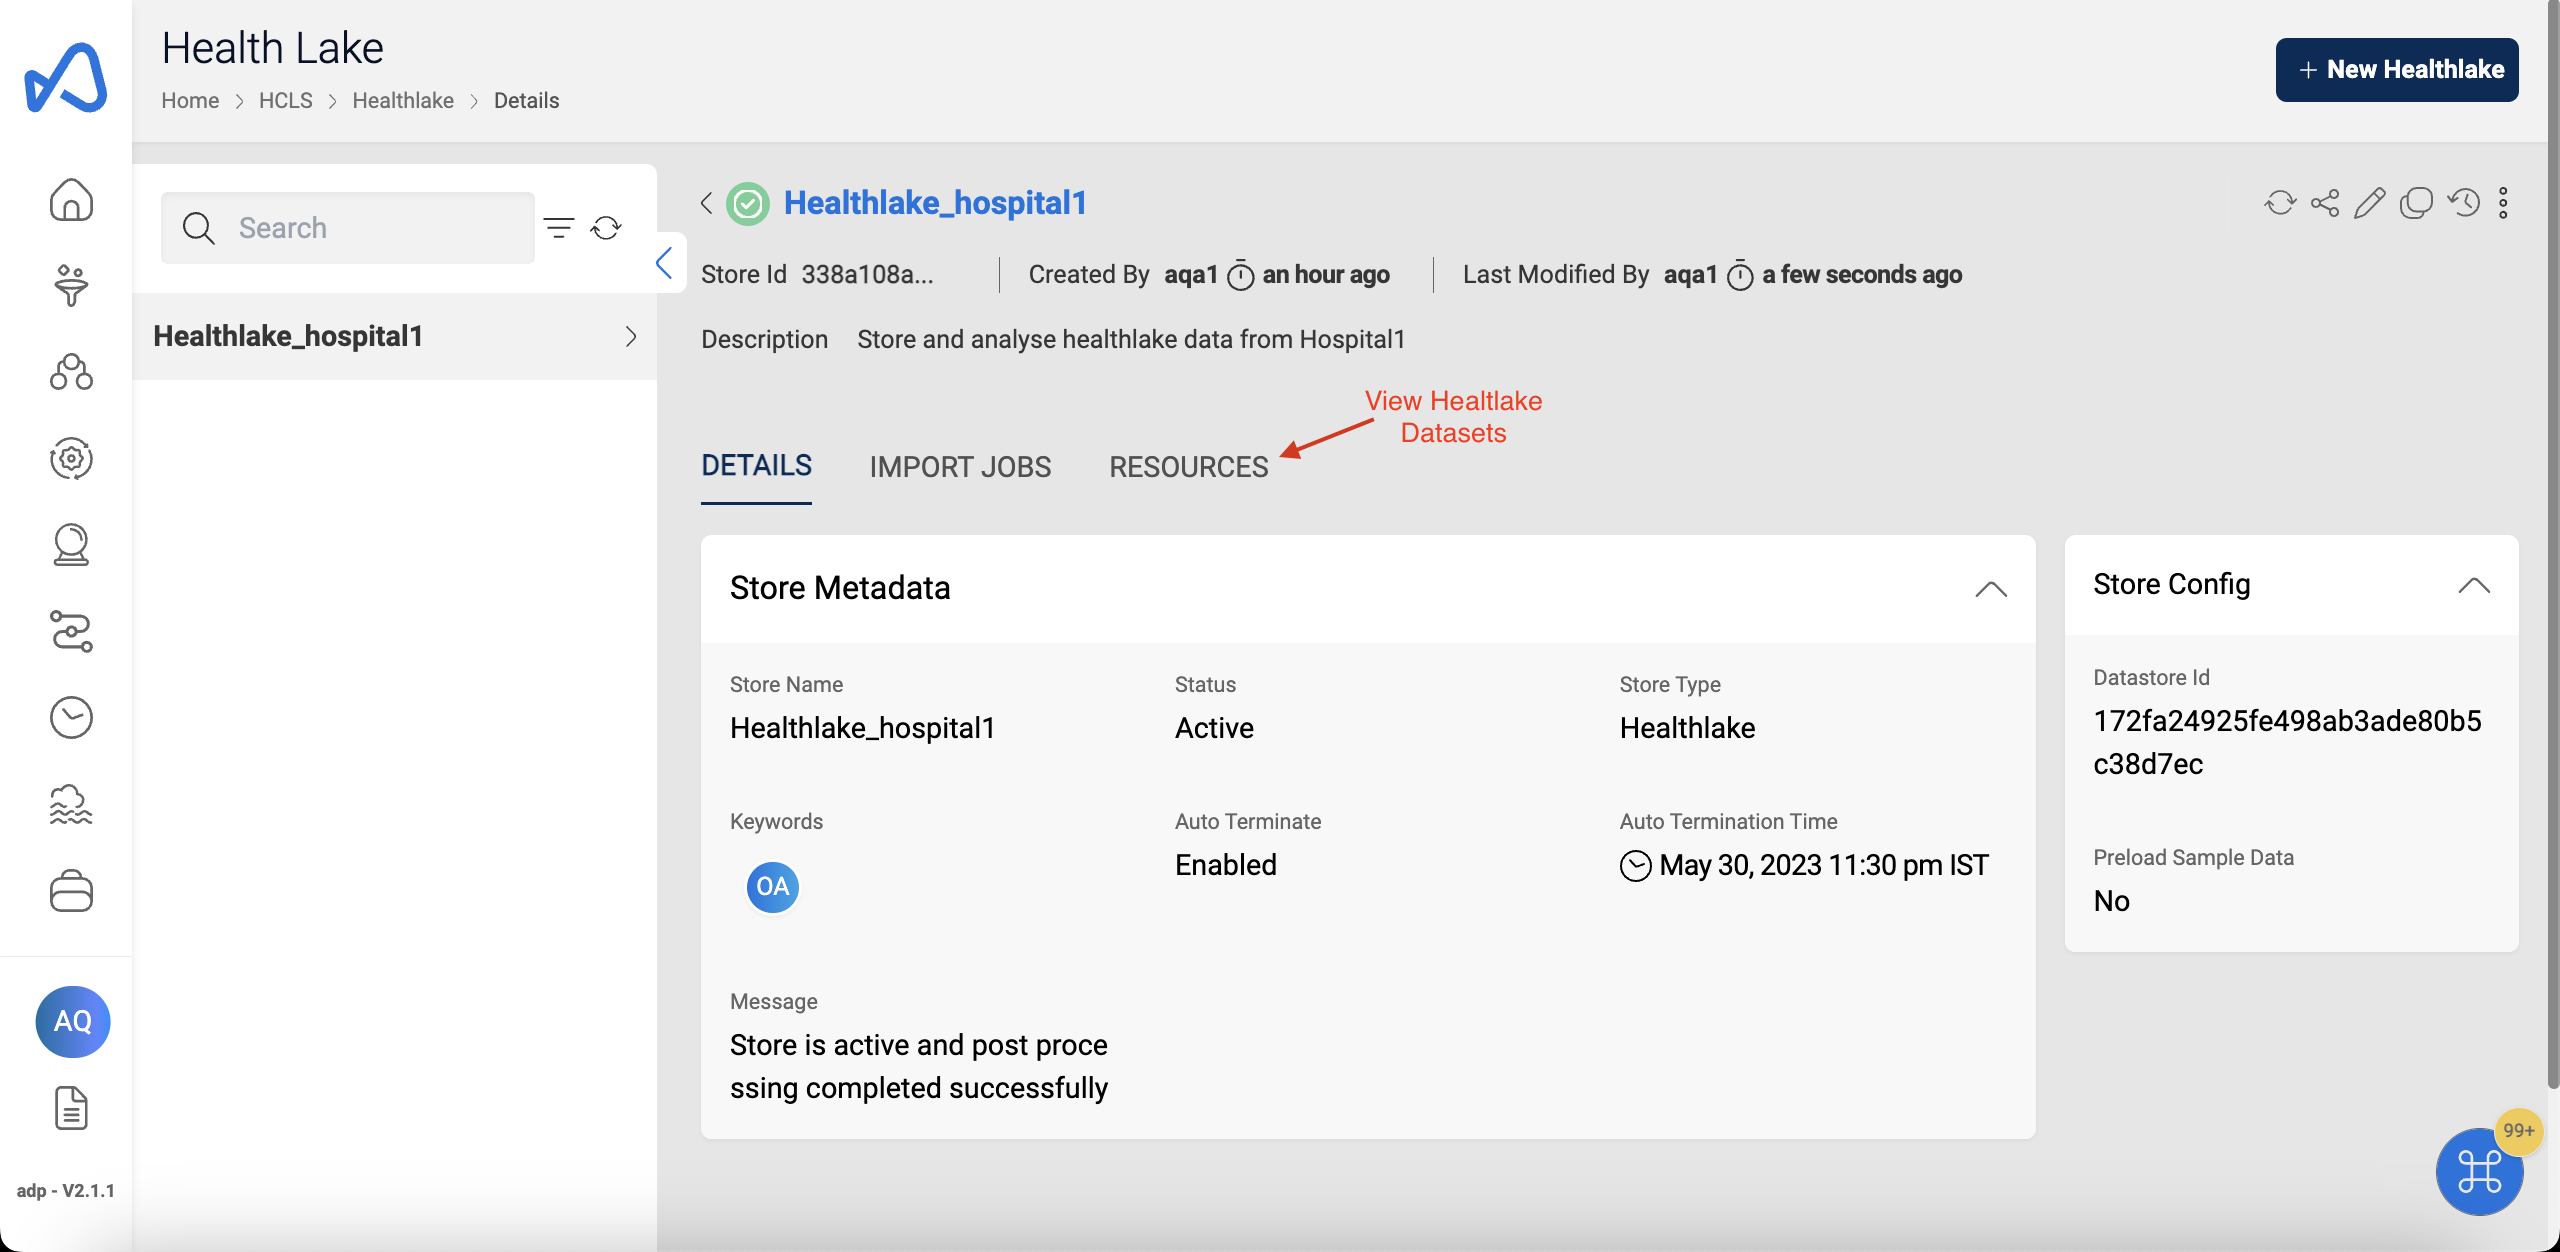Image resolution: width=2560 pixels, height=1252 pixels.
Task: Go to HCLS breadcrumb
Action: tap(286, 101)
